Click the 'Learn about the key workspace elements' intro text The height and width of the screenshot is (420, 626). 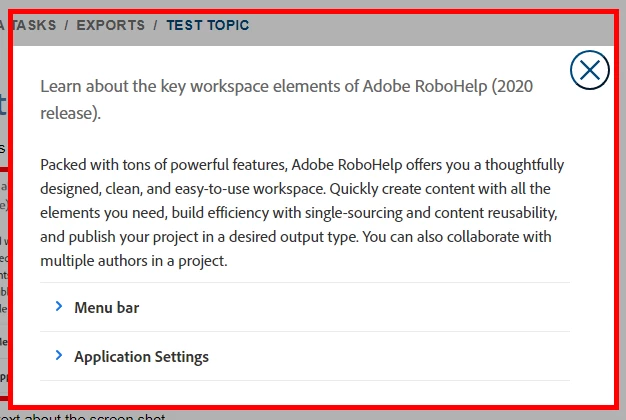point(286,99)
